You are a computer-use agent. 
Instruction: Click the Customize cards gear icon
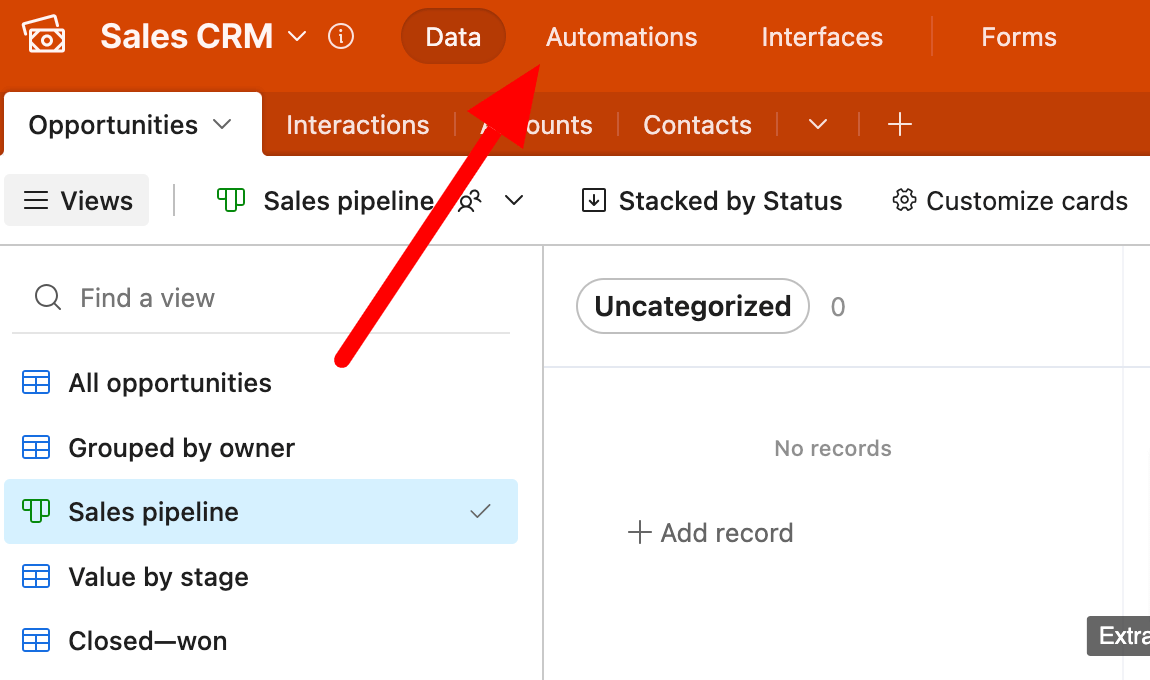coord(904,200)
